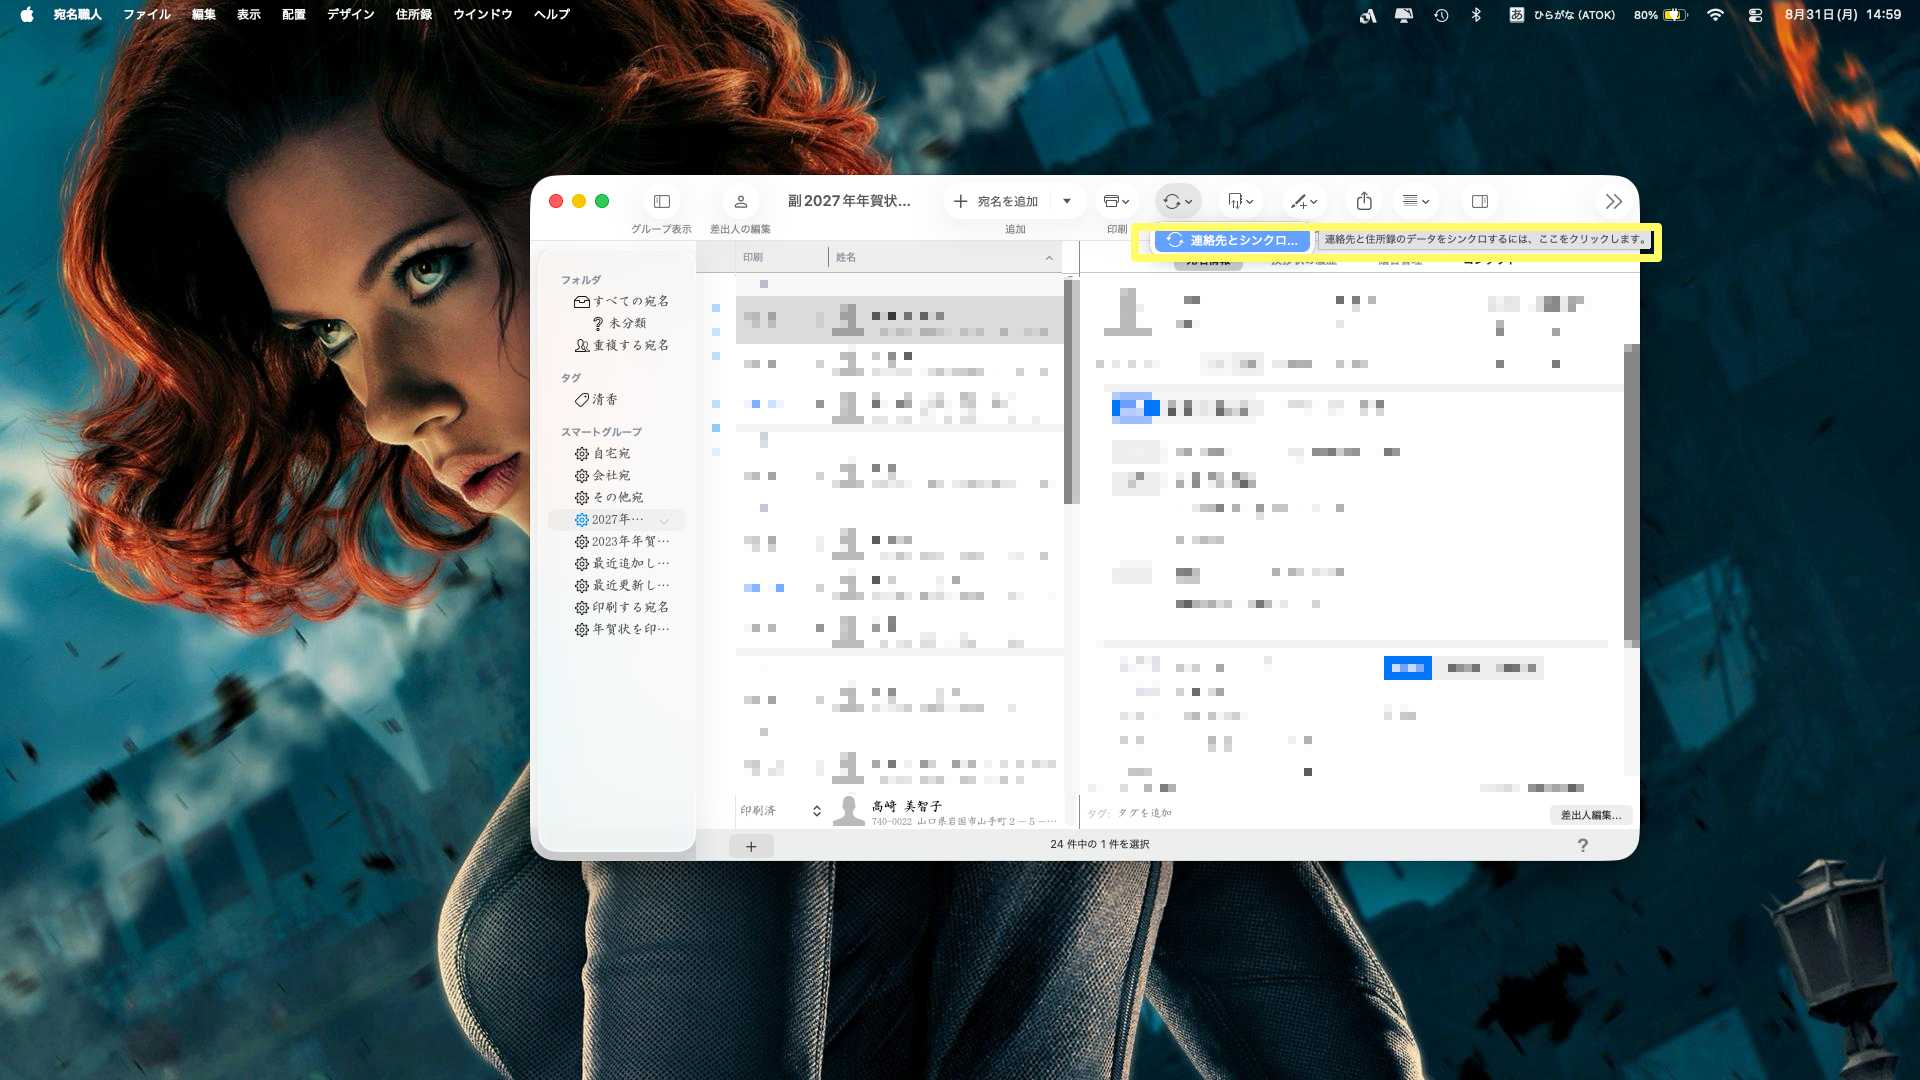Open the ウインドウ menu
This screenshot has height=1080, width=1920.
pyautogui.click(x=482, y=15)
